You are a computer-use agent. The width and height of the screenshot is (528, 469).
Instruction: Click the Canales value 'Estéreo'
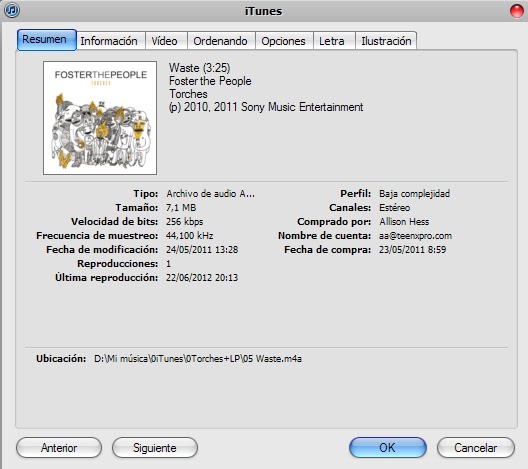tap(395, 207)
